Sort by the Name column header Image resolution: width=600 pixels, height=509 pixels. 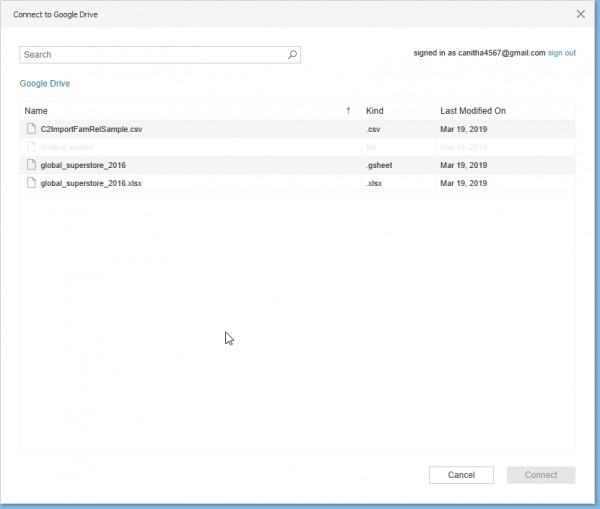tap(36, 111)
